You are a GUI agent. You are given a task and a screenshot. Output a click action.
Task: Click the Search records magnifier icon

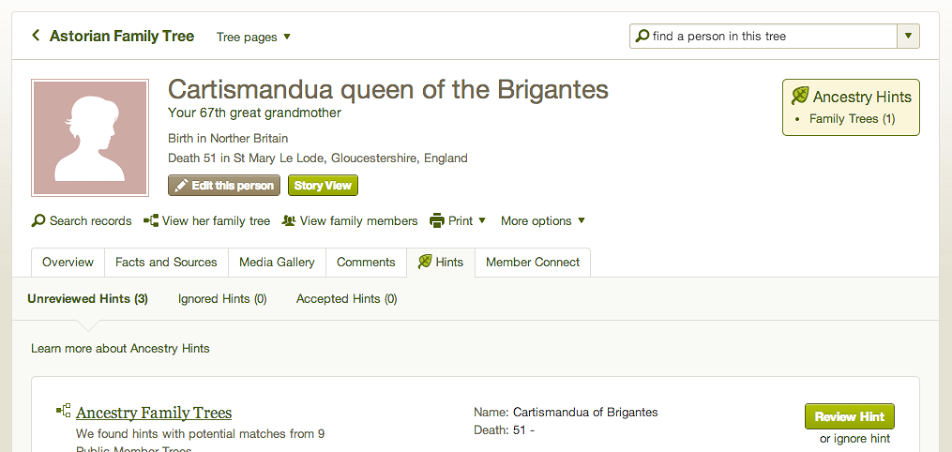point(38,221)
